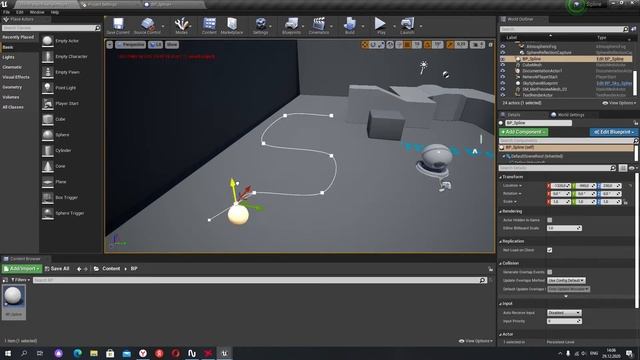Viewport: 640px width, 360px height.
Task: Select the Box Trigger icon
Action: pos(48,198)
